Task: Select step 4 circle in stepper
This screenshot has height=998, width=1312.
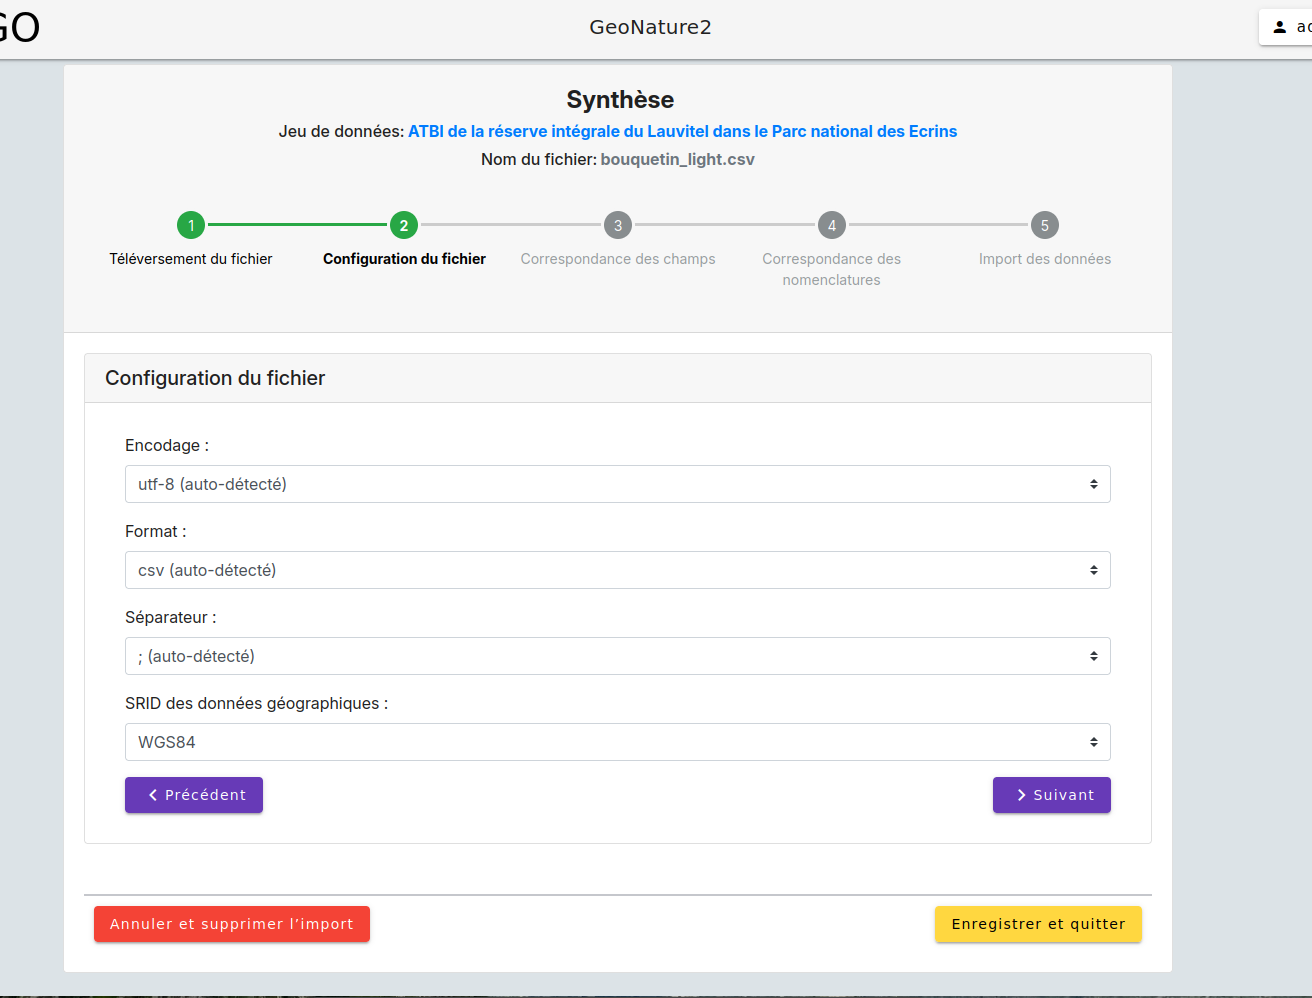Action: [832, 225]
